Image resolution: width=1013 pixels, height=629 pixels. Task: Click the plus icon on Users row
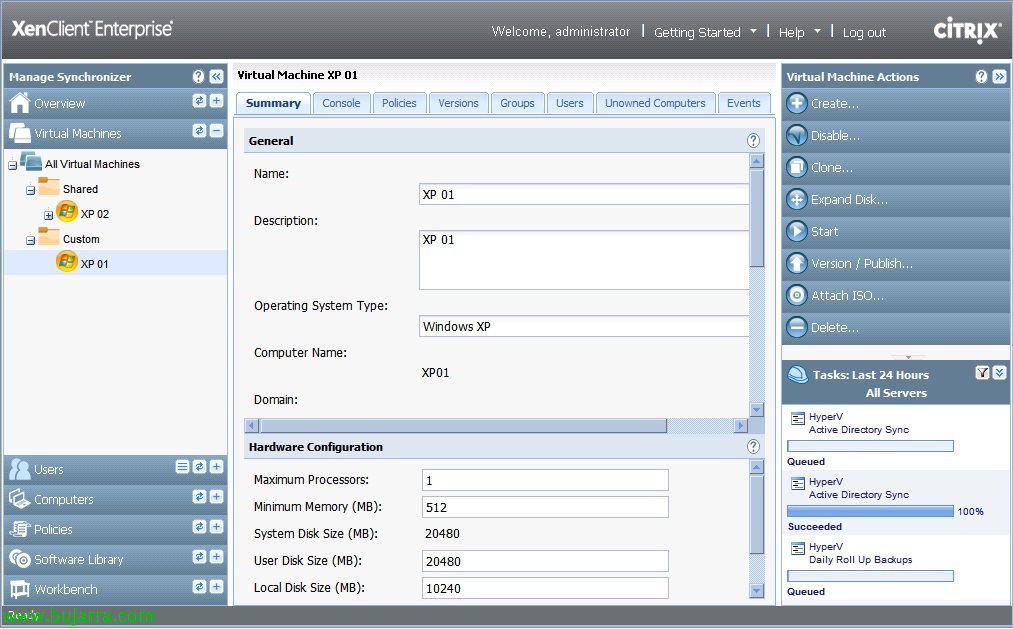216,466
